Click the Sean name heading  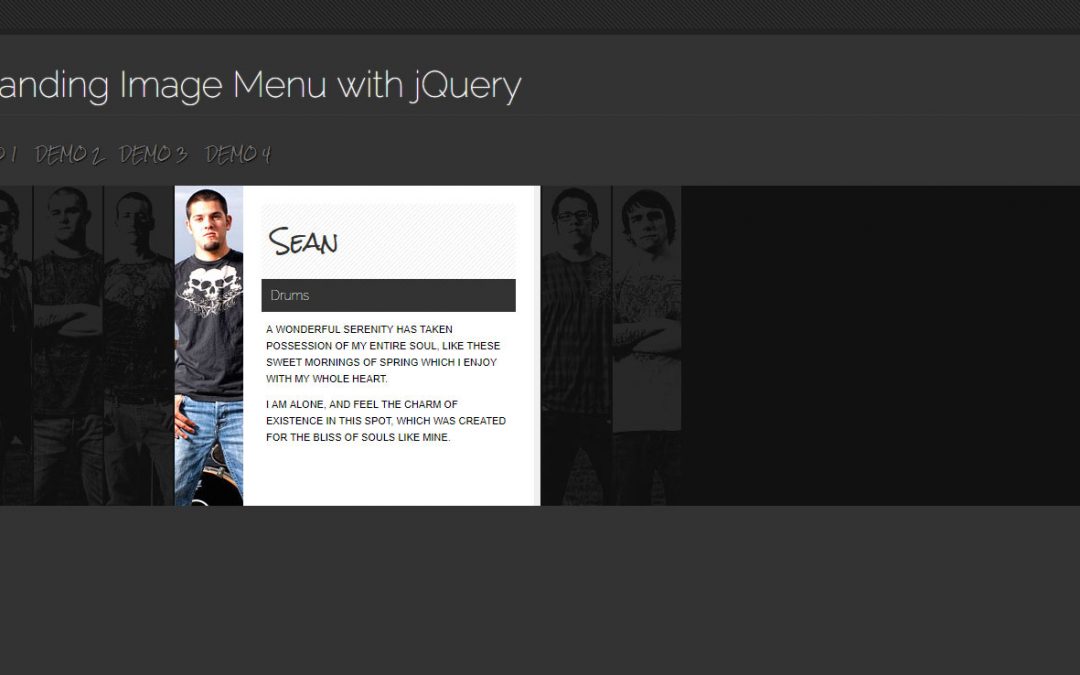pos(302,240)
